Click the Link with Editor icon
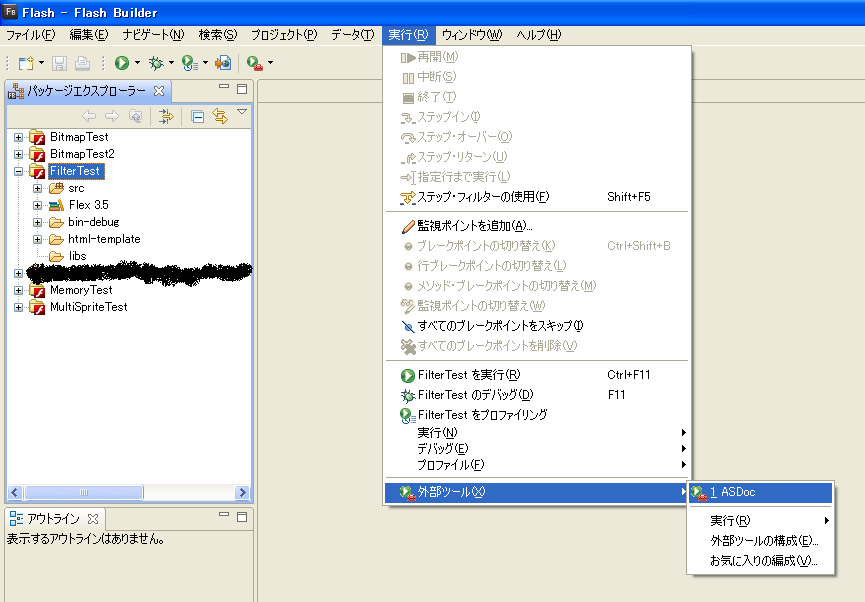The image size is (865, 602). pos(219,116)
